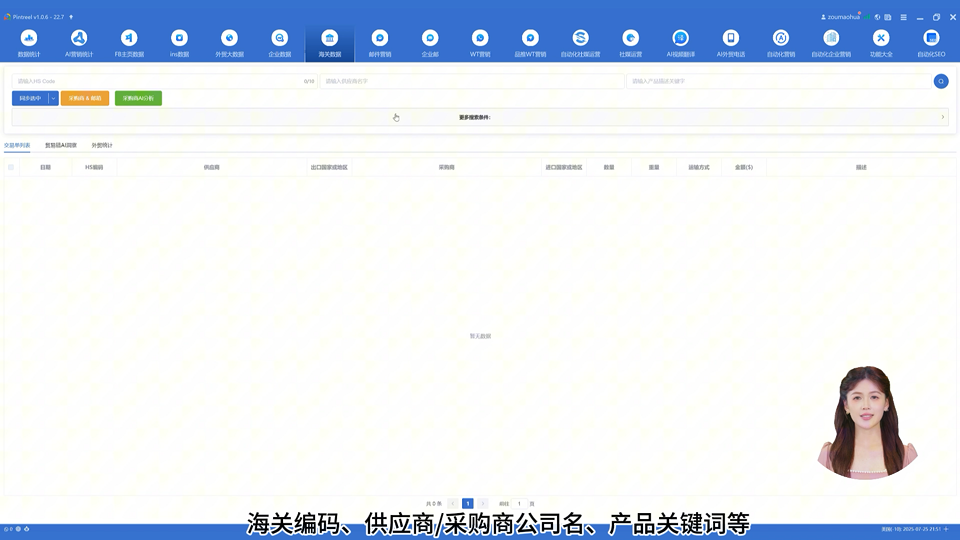960x540 pixels.
Task: Click the zoumaohua user account
Action: [840, 17]
